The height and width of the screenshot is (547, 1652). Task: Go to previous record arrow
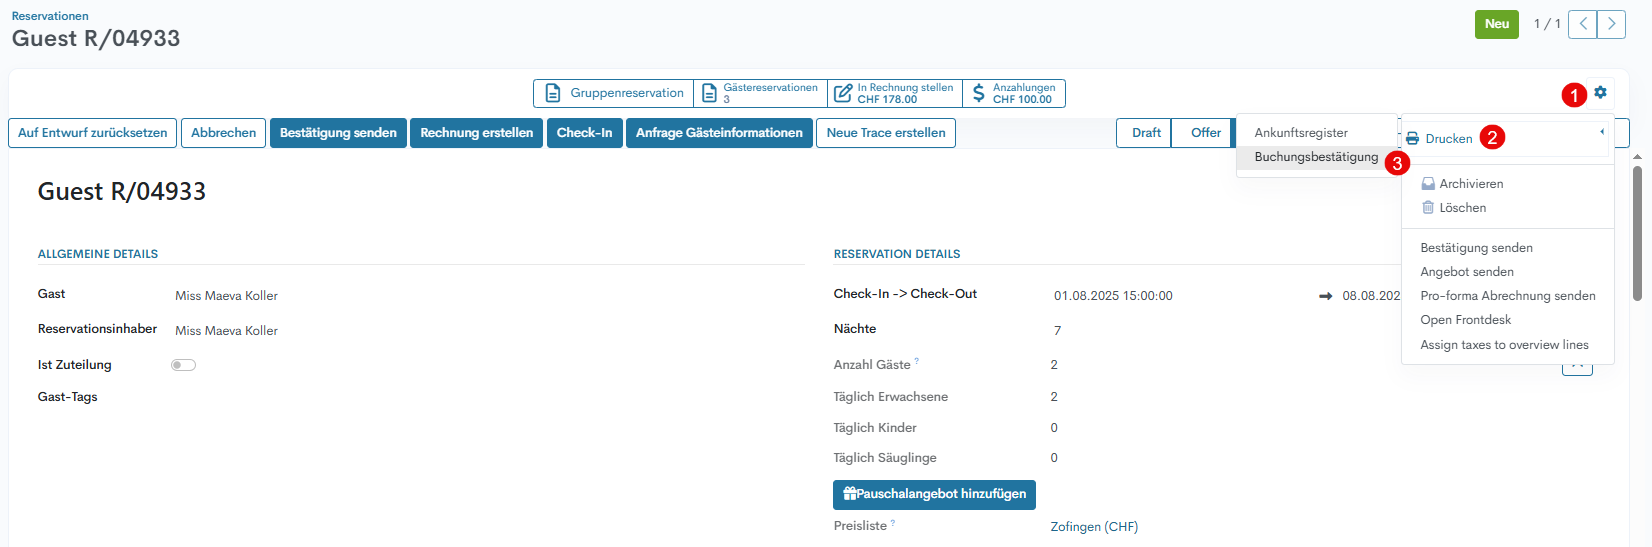[1582, 24]
